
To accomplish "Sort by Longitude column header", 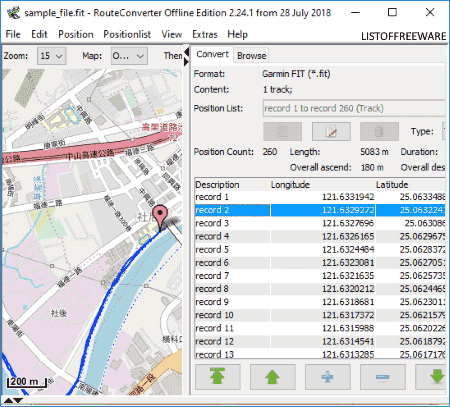I will (322, 184).
